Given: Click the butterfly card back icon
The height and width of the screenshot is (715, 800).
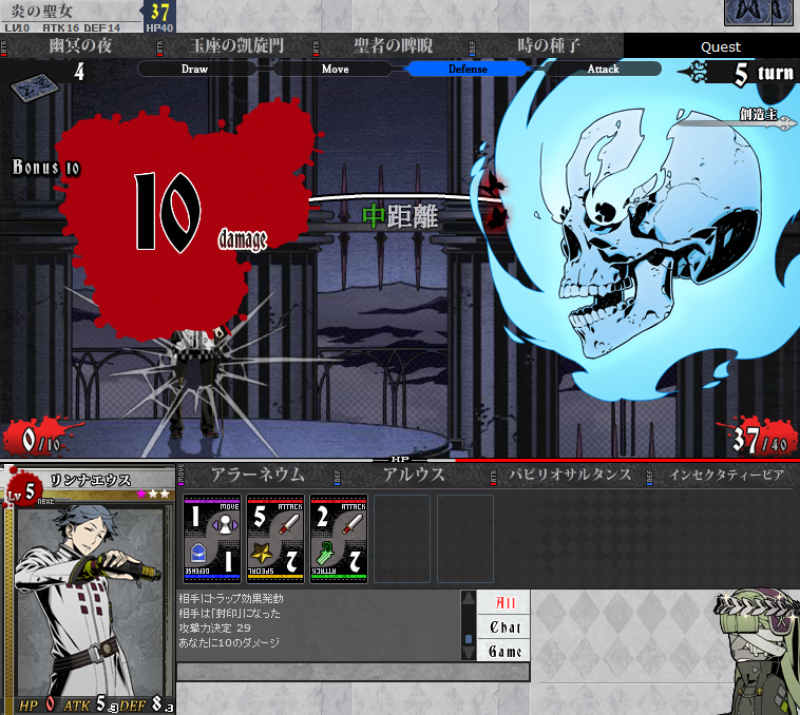Looking at the screenshot, I should point(759,12).
